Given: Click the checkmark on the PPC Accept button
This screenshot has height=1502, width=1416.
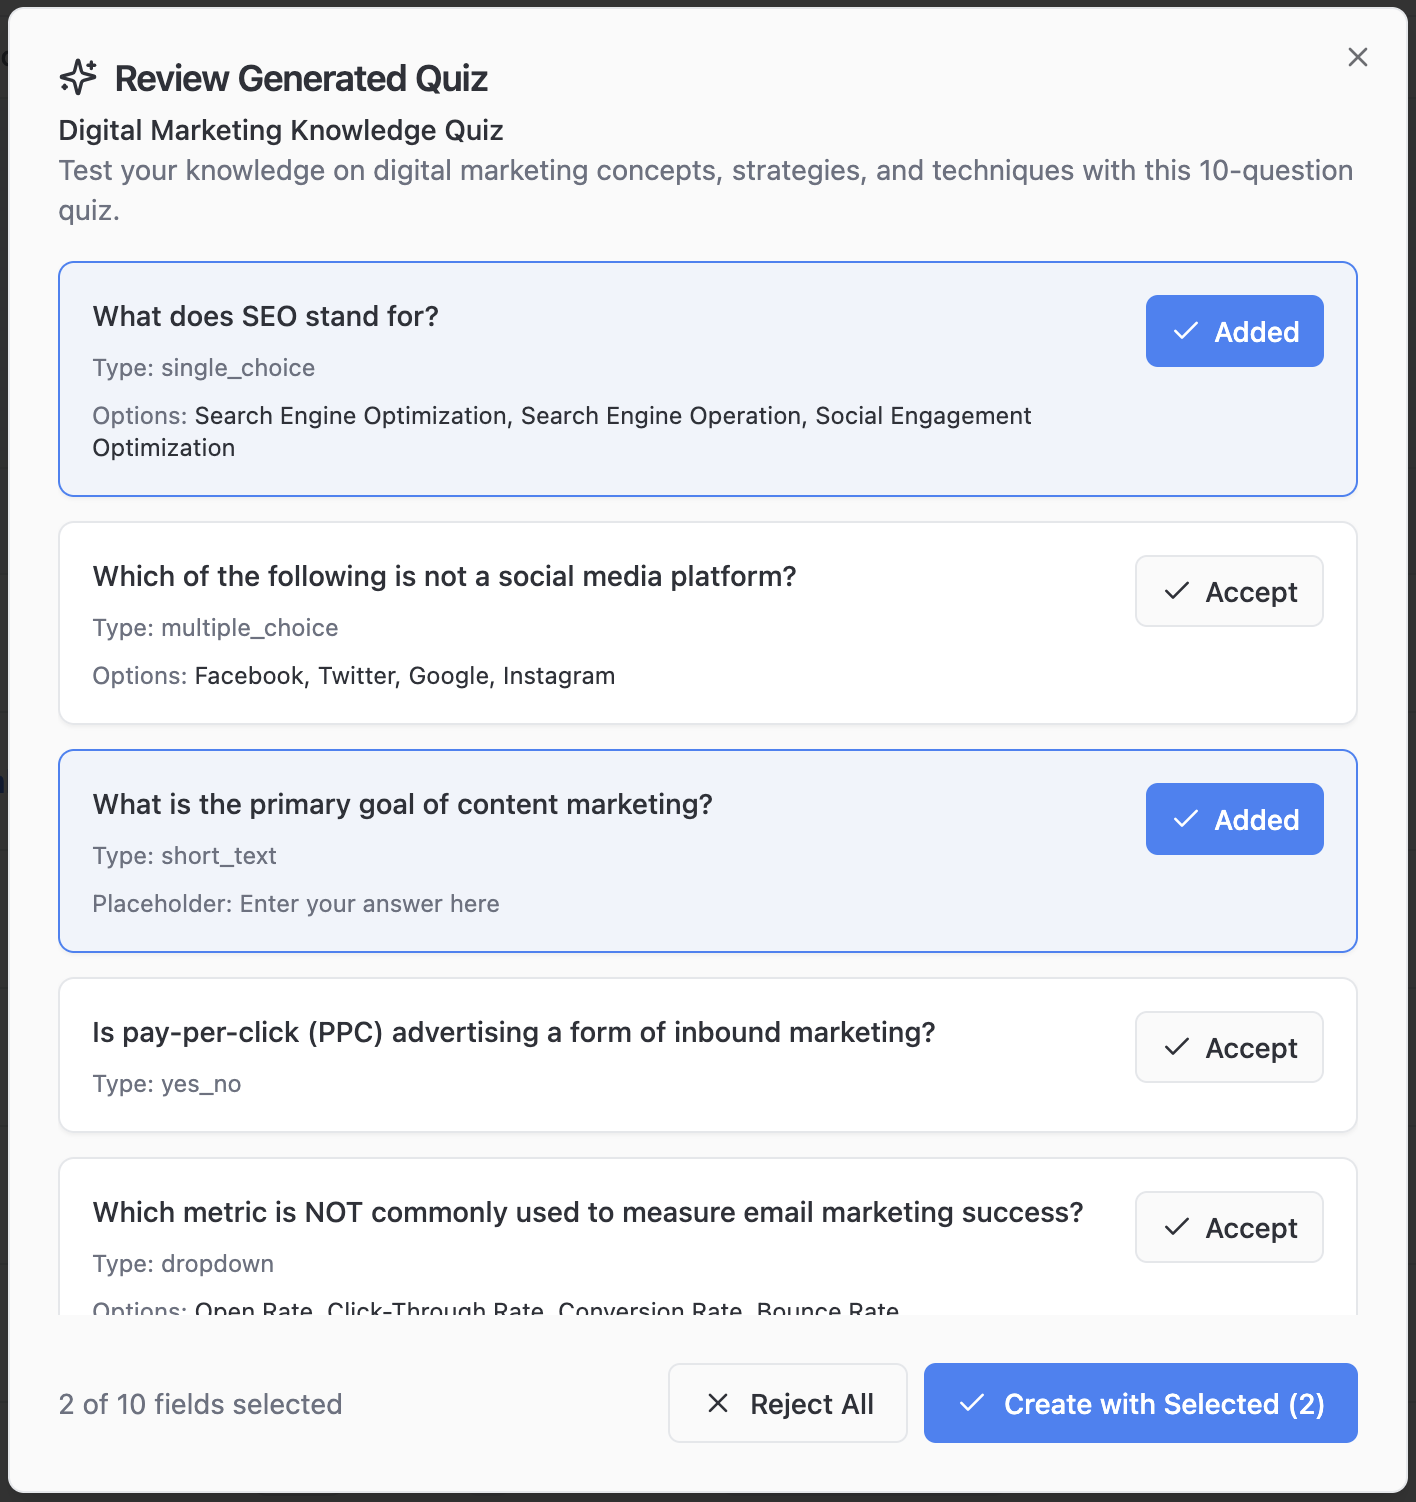Looking at the screenshot, I should pos(1178,1047).
